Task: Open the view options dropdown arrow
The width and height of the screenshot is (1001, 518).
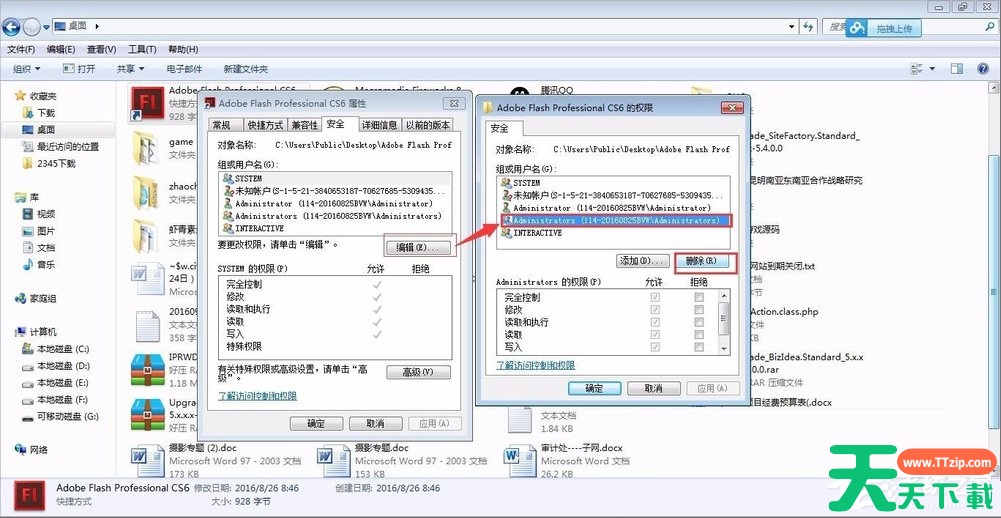Action: click(932, 68)
